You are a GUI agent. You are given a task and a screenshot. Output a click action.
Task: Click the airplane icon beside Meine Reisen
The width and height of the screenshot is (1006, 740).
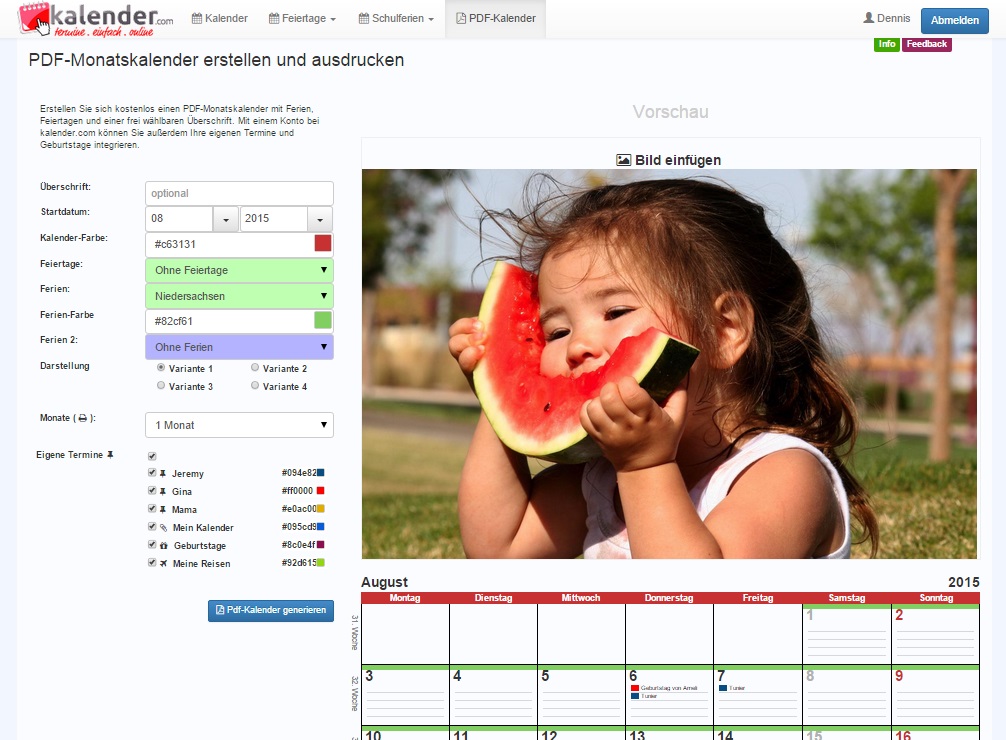click(163, 563)
